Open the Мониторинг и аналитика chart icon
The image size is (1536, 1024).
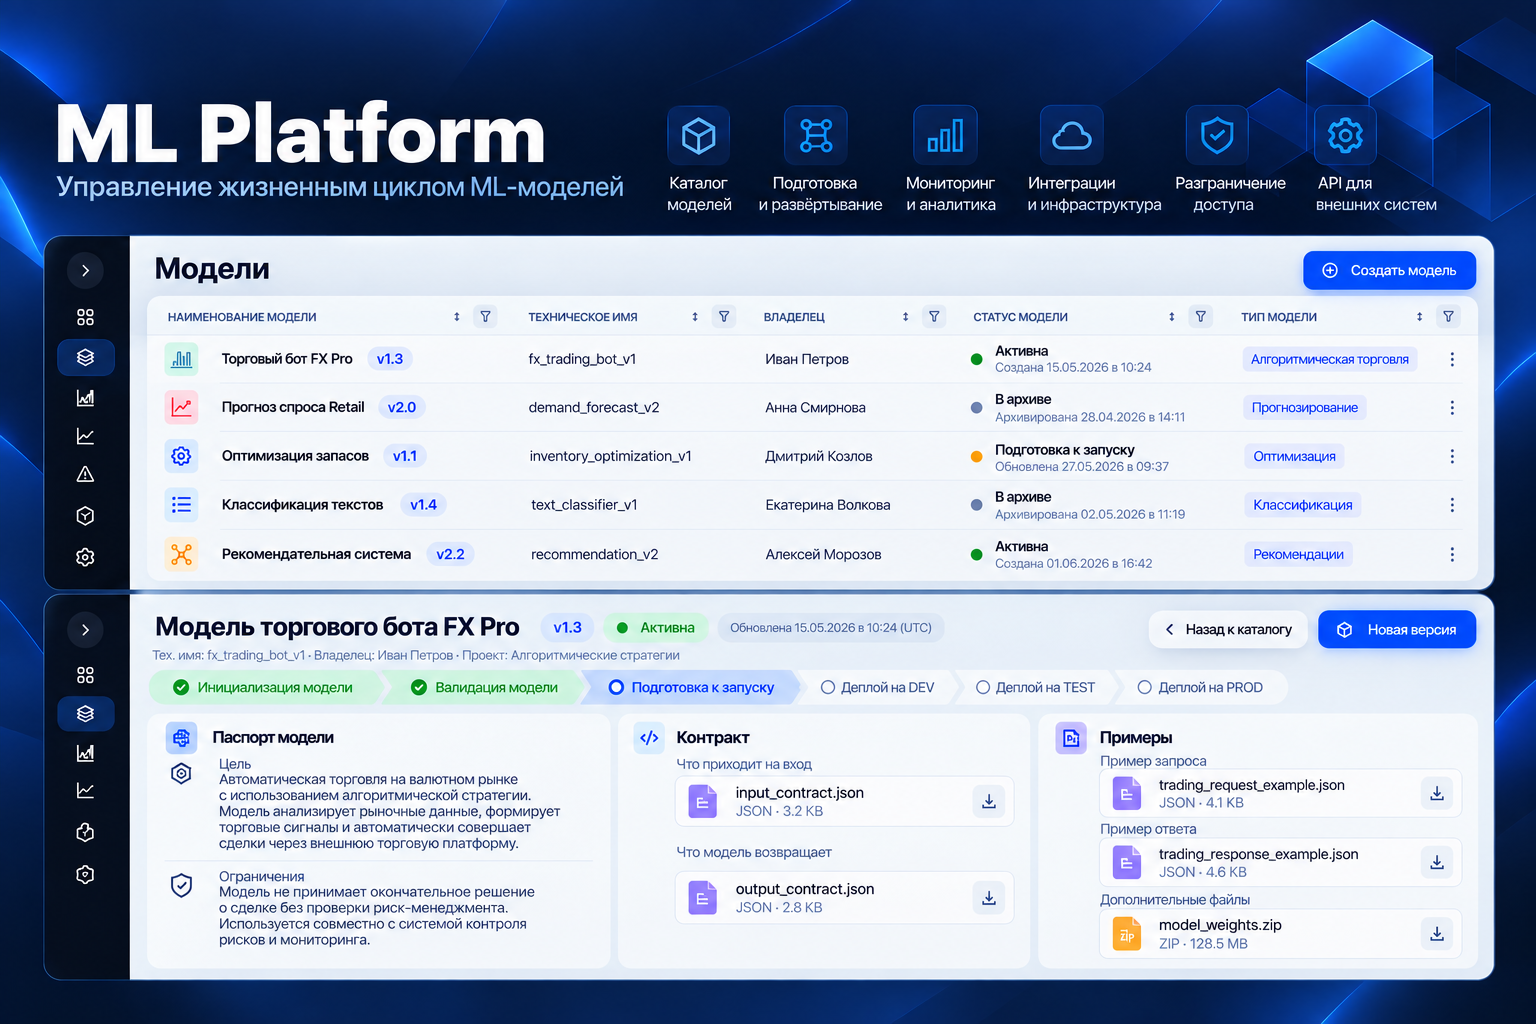click(x=945, y=136)
